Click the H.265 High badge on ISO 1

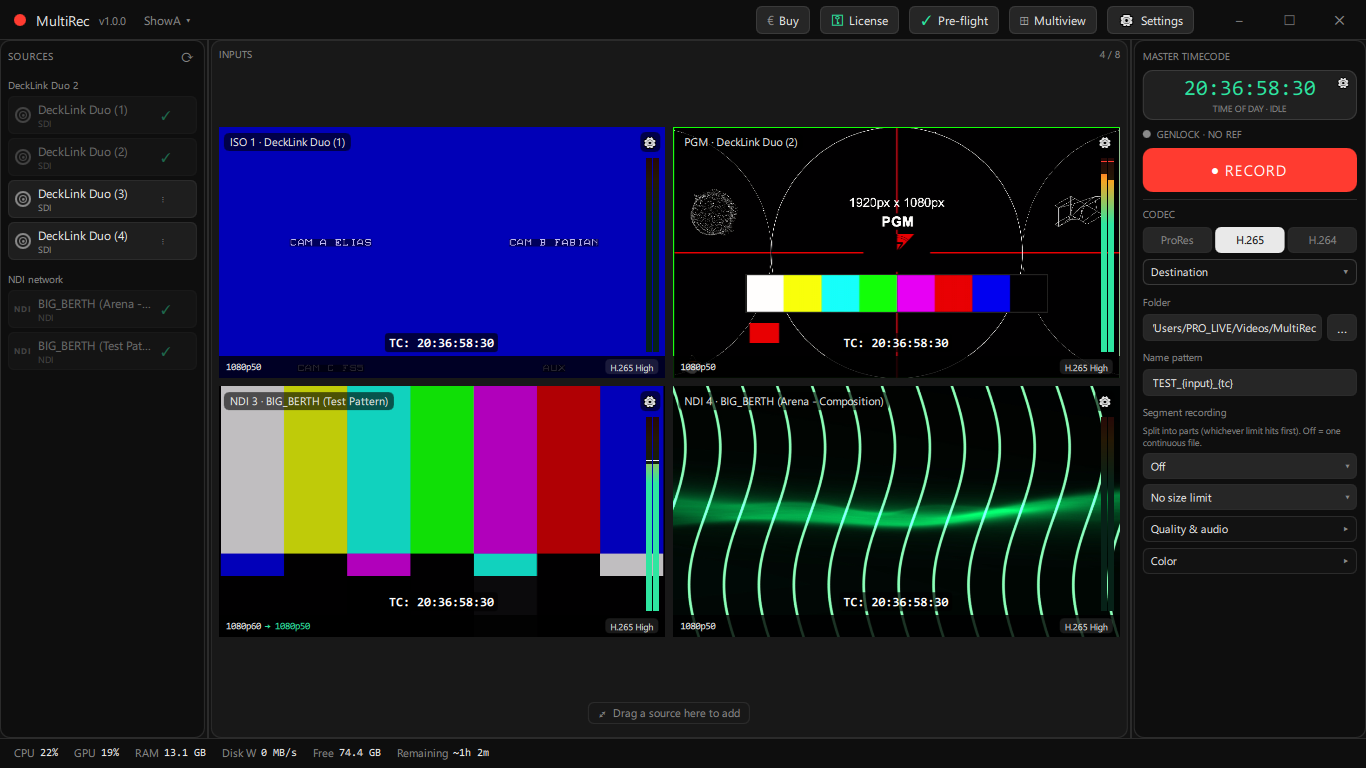click(632, 367)
